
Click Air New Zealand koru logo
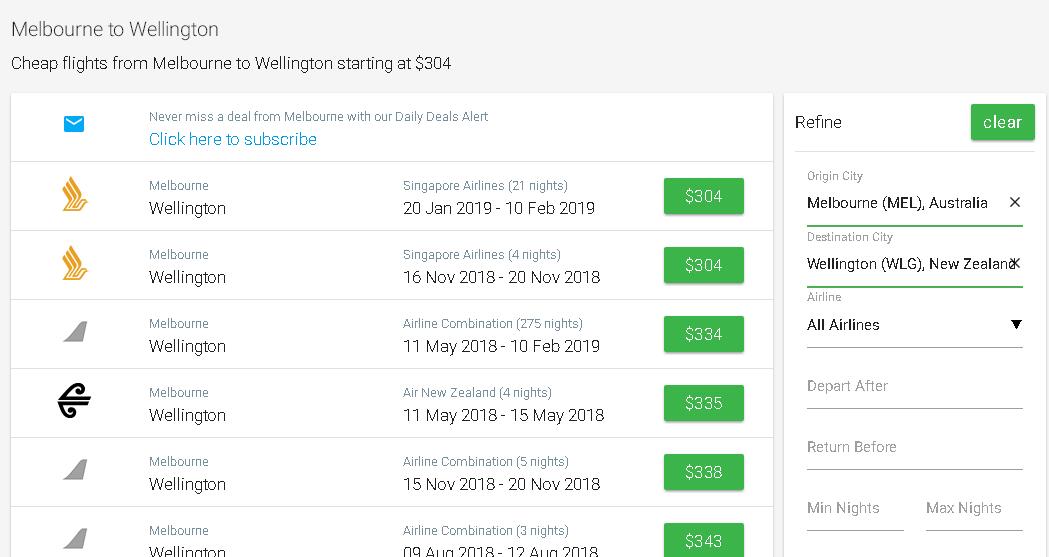coord(74,401)
